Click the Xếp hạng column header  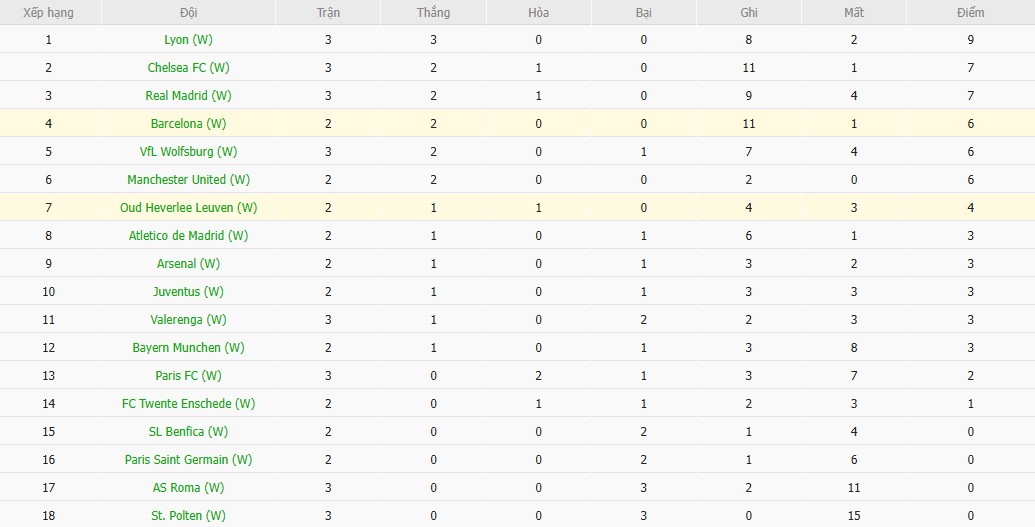tap(48, 13)
